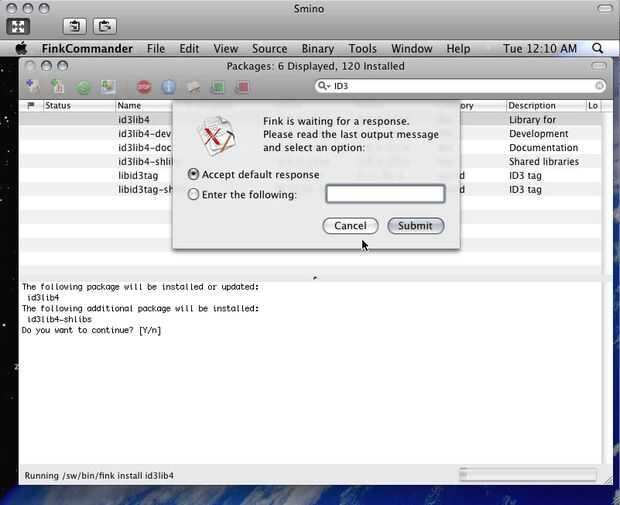Screen dimensions: 620x505
Task: Click the flag column header icon
Action: [30, 105]
